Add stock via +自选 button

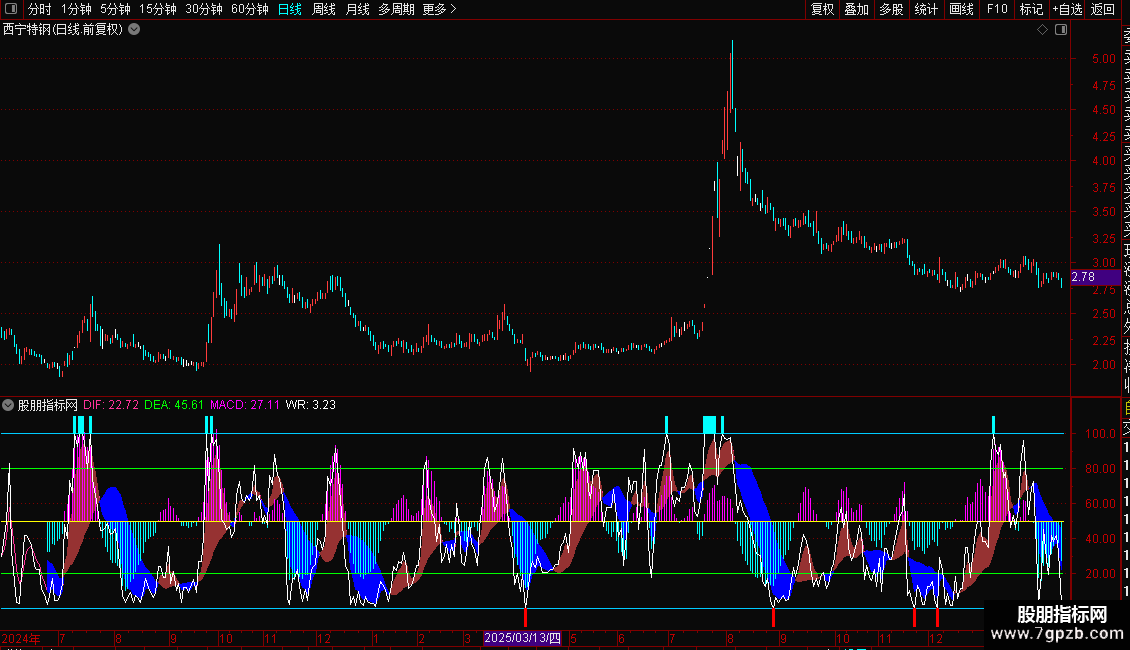(x=1067, y=9)
